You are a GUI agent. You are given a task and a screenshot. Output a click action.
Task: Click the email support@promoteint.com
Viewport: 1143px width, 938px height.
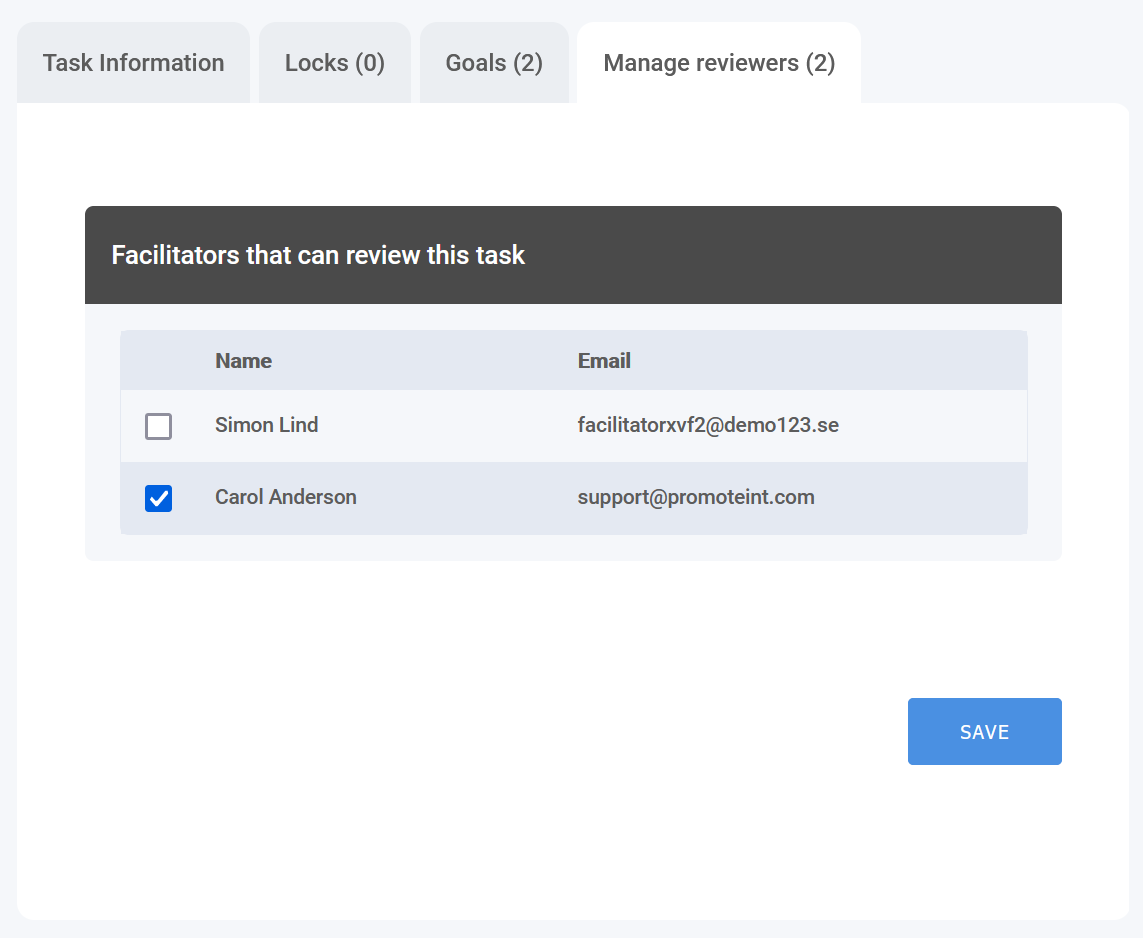[696, 497]
